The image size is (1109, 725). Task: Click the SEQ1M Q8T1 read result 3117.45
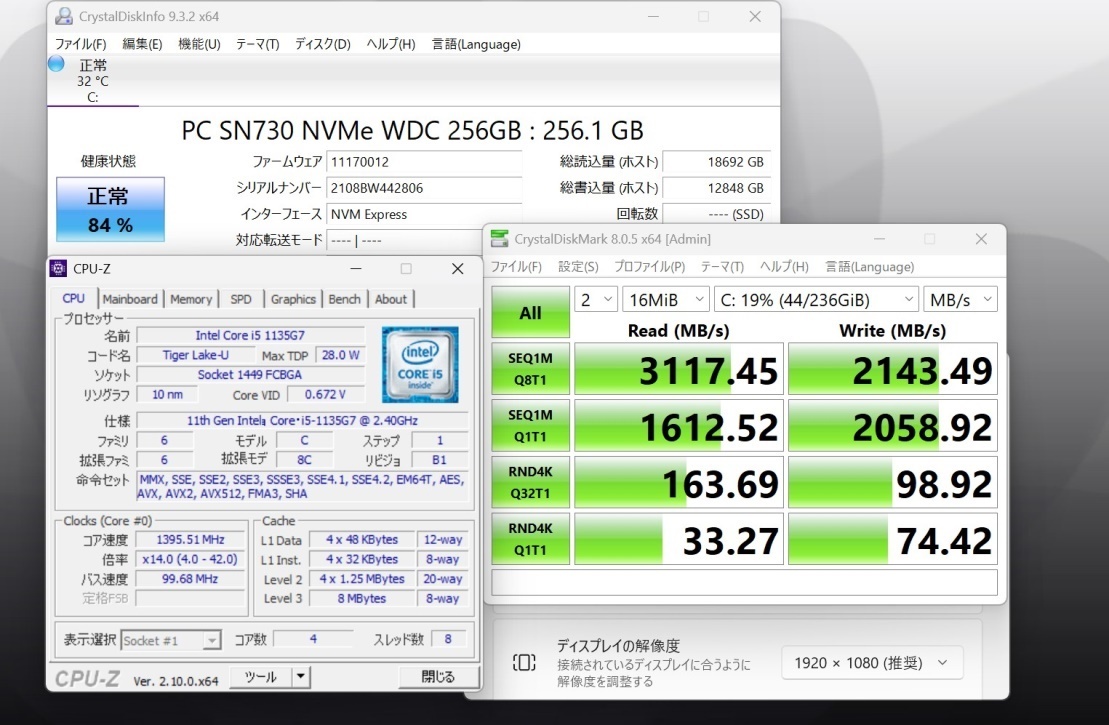679,369
